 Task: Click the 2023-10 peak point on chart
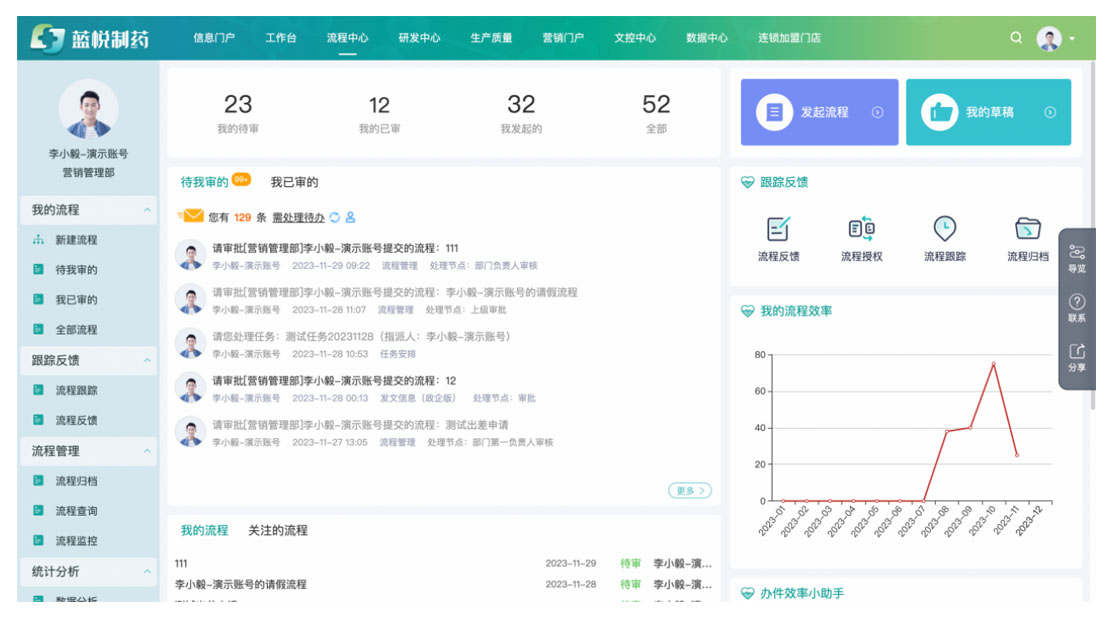(x=993, y=363)
